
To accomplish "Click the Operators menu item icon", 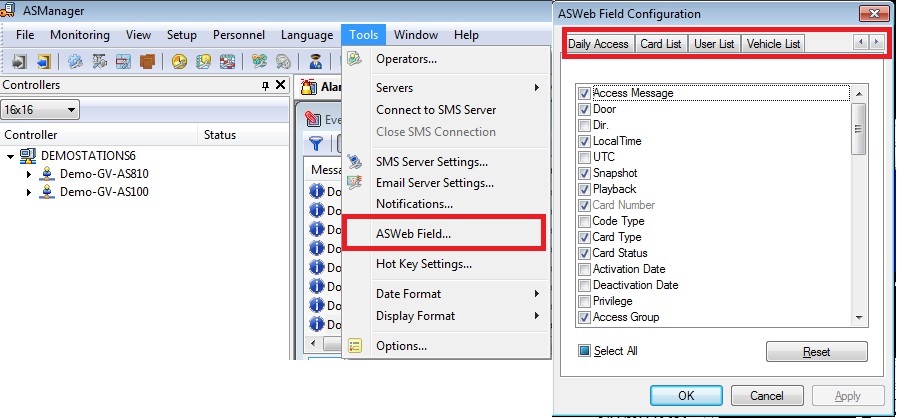I will [x=355, y=58].
